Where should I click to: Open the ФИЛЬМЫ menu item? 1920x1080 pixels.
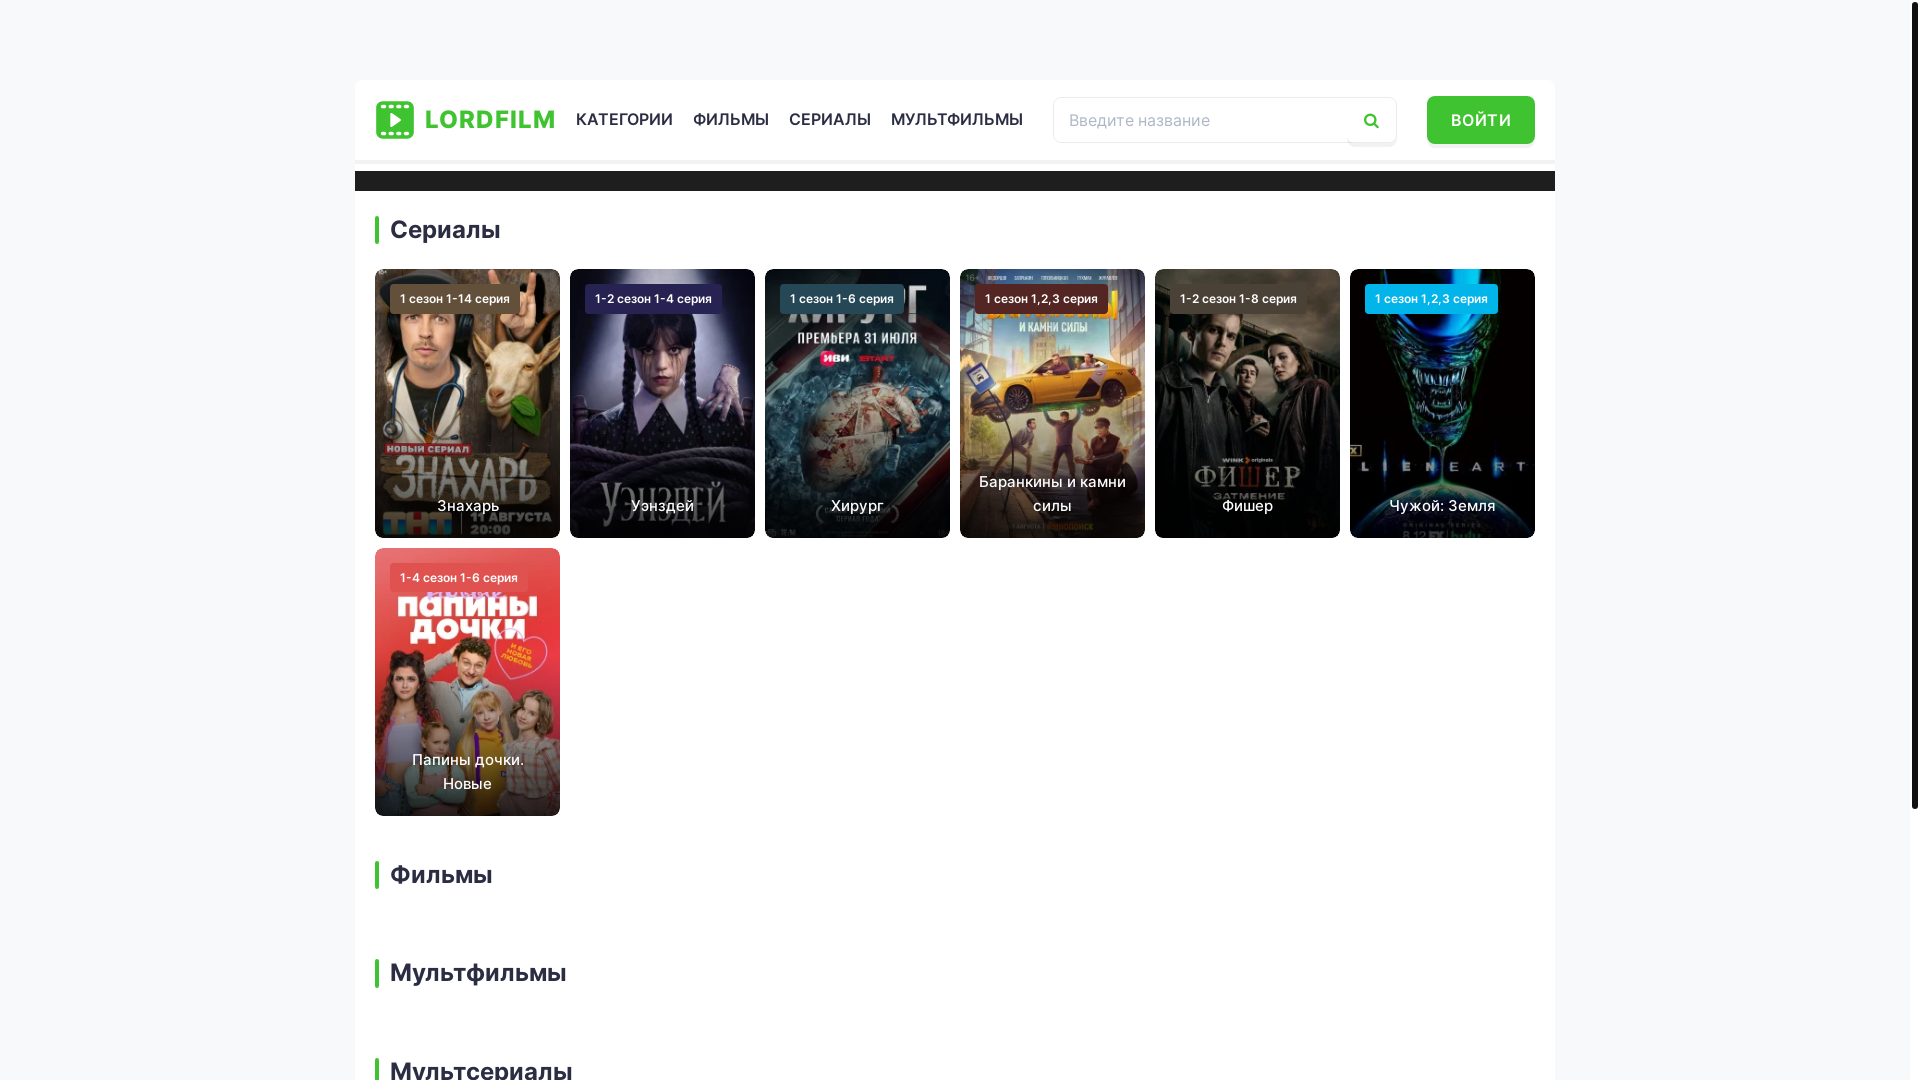tap(731, 119)
